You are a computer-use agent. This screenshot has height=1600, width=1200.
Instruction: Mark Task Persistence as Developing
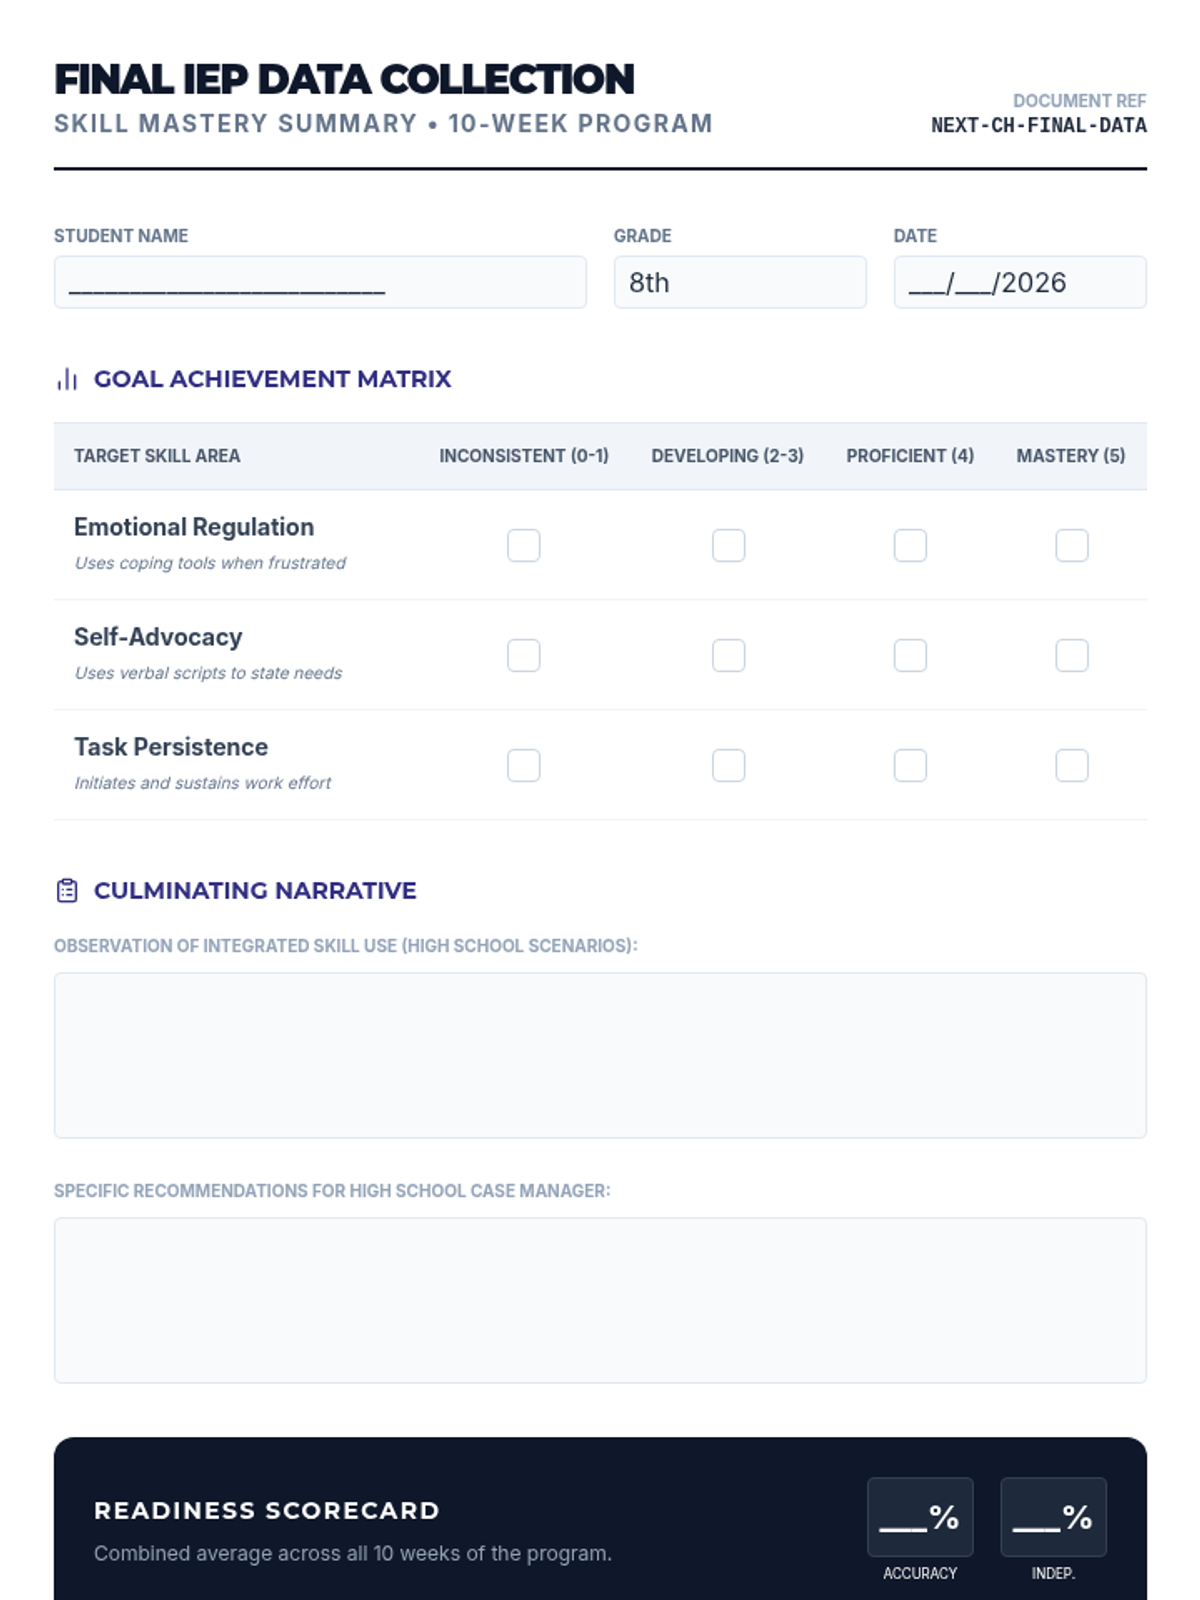point(728,765)
